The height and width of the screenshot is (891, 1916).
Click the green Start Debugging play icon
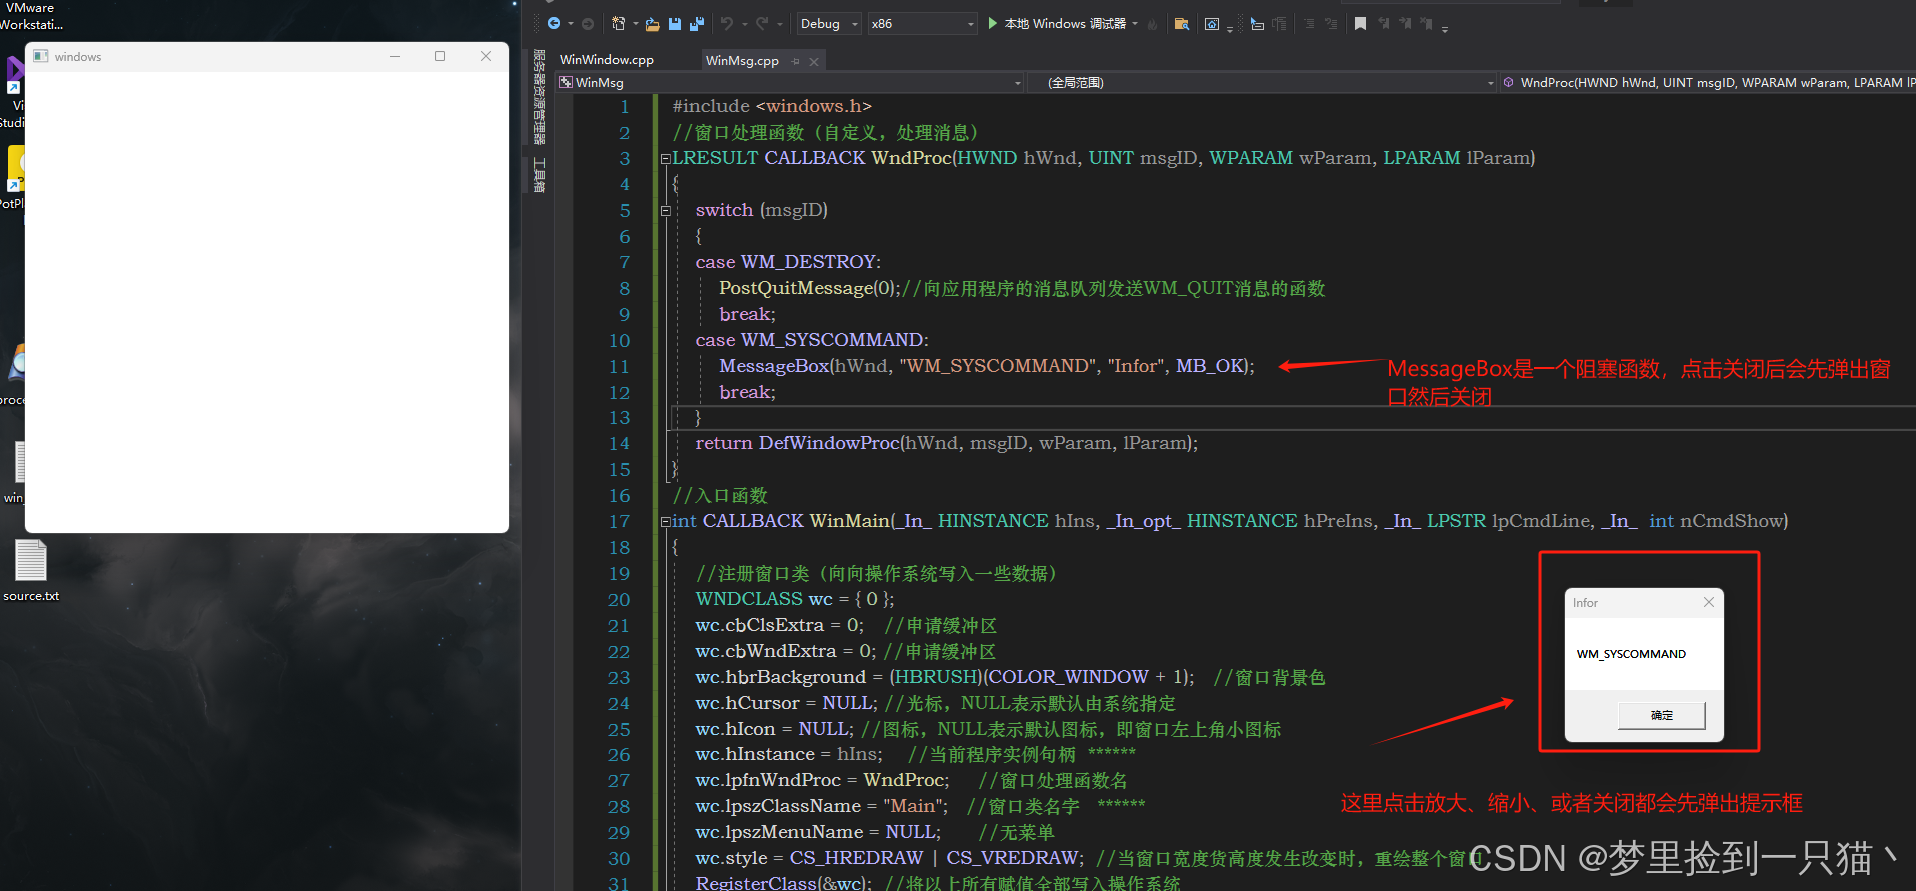click(x=993, y=23)
